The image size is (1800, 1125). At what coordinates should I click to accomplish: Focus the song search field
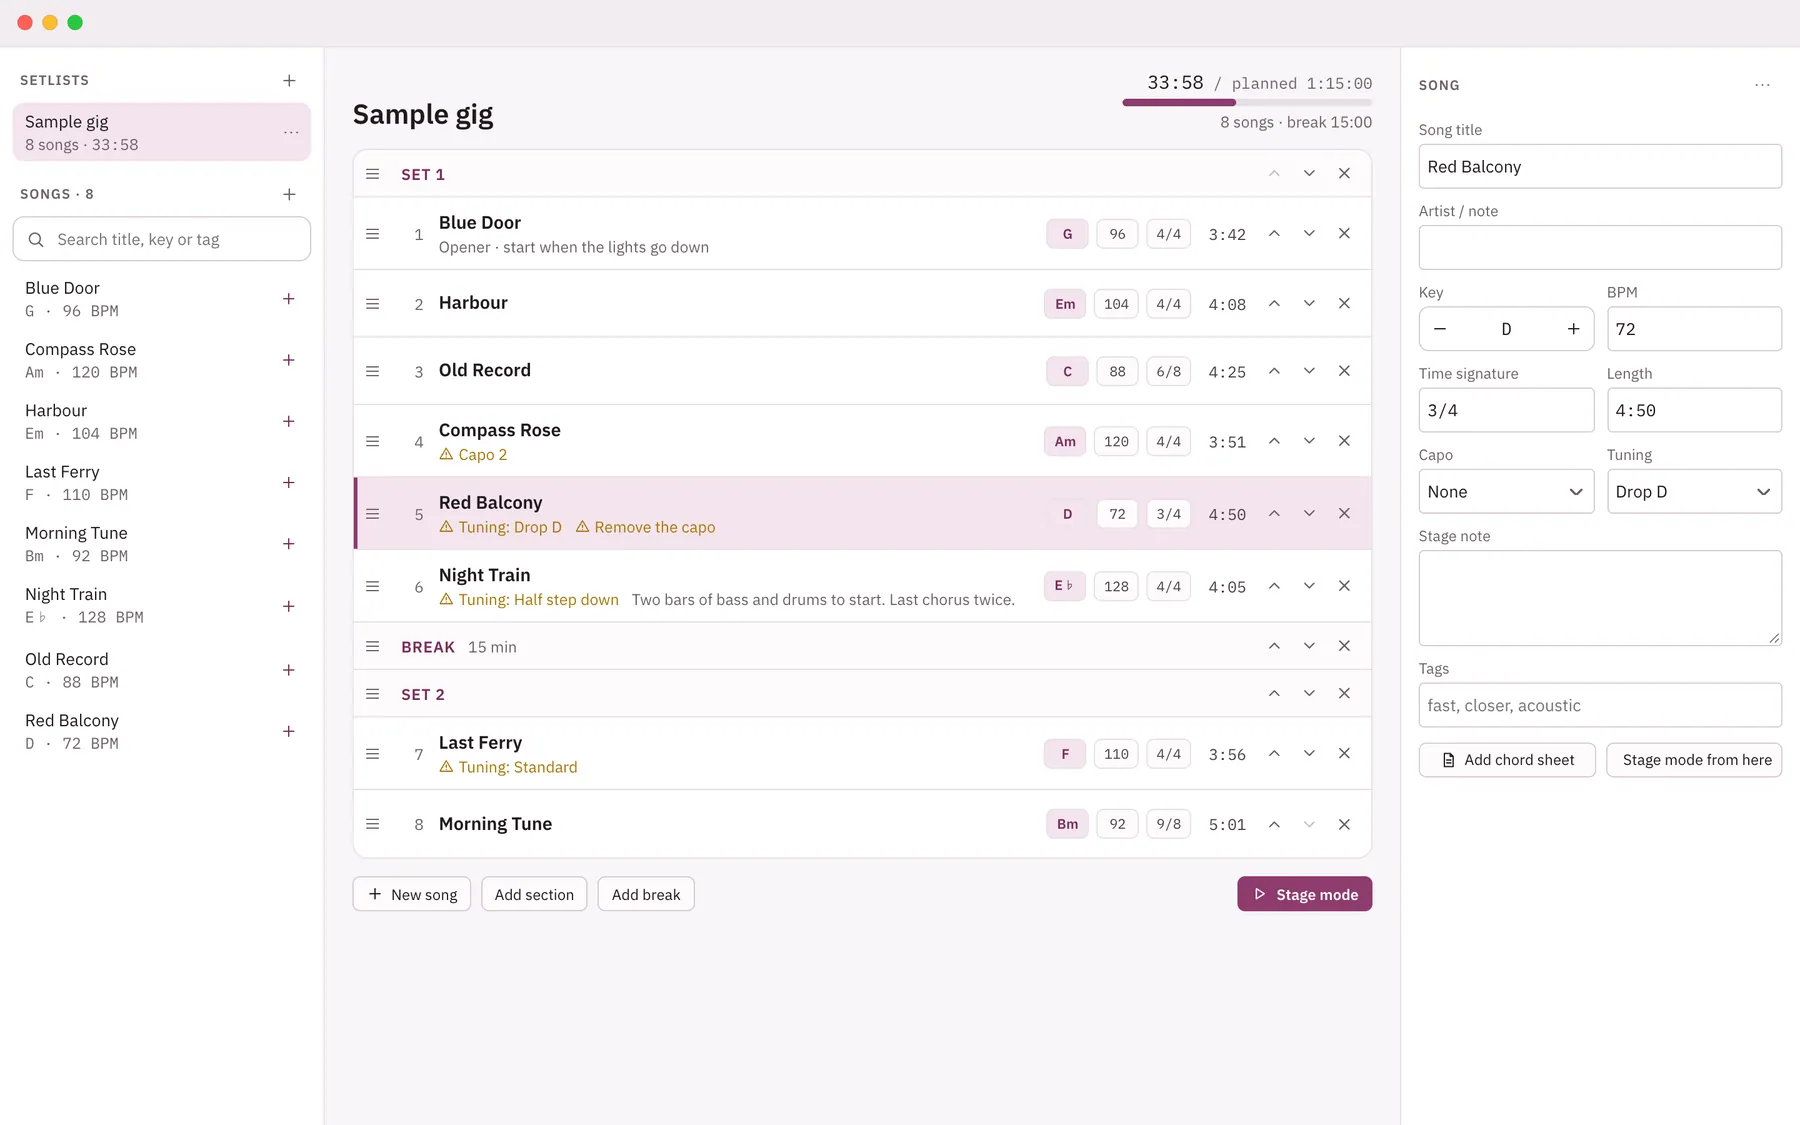(x=162, y=239)
